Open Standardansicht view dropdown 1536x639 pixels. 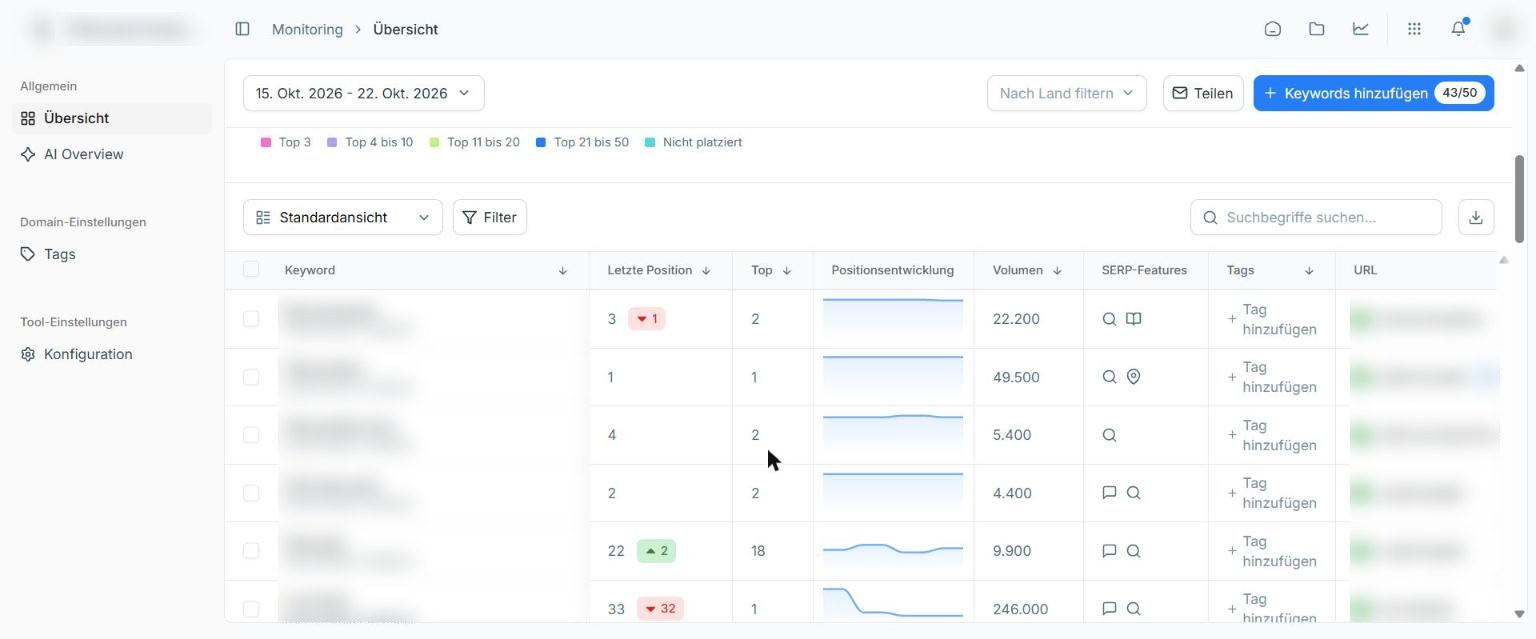coord(343,217)
